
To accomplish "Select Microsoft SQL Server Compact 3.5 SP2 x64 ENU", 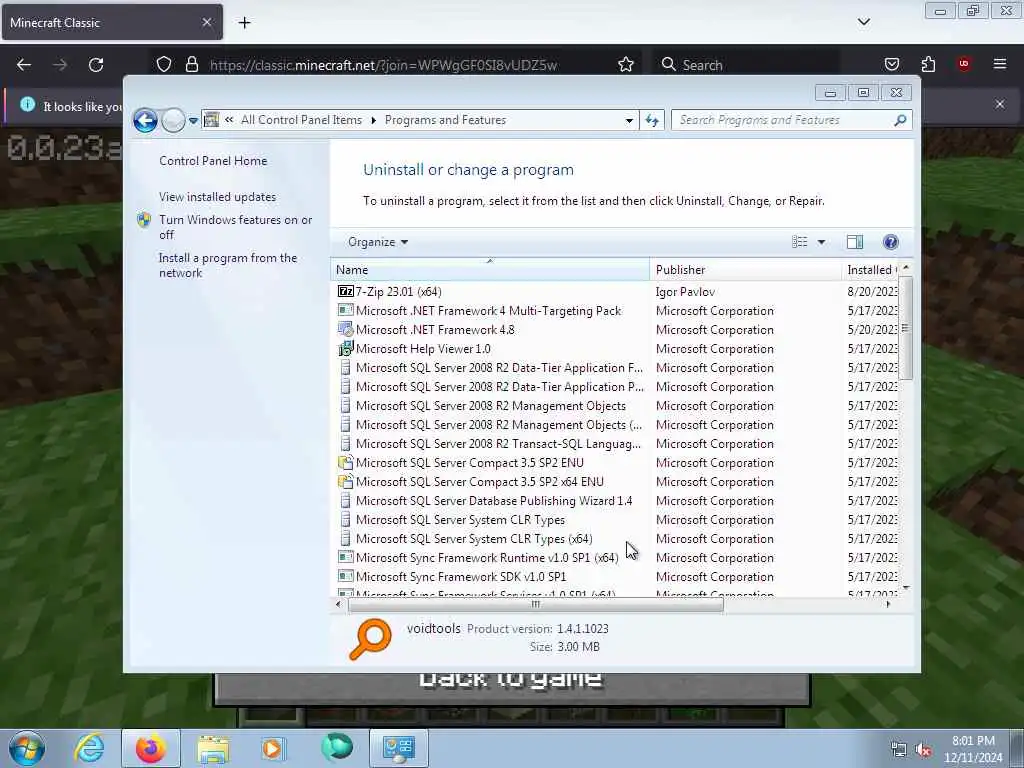I will (x=479, y=481).
